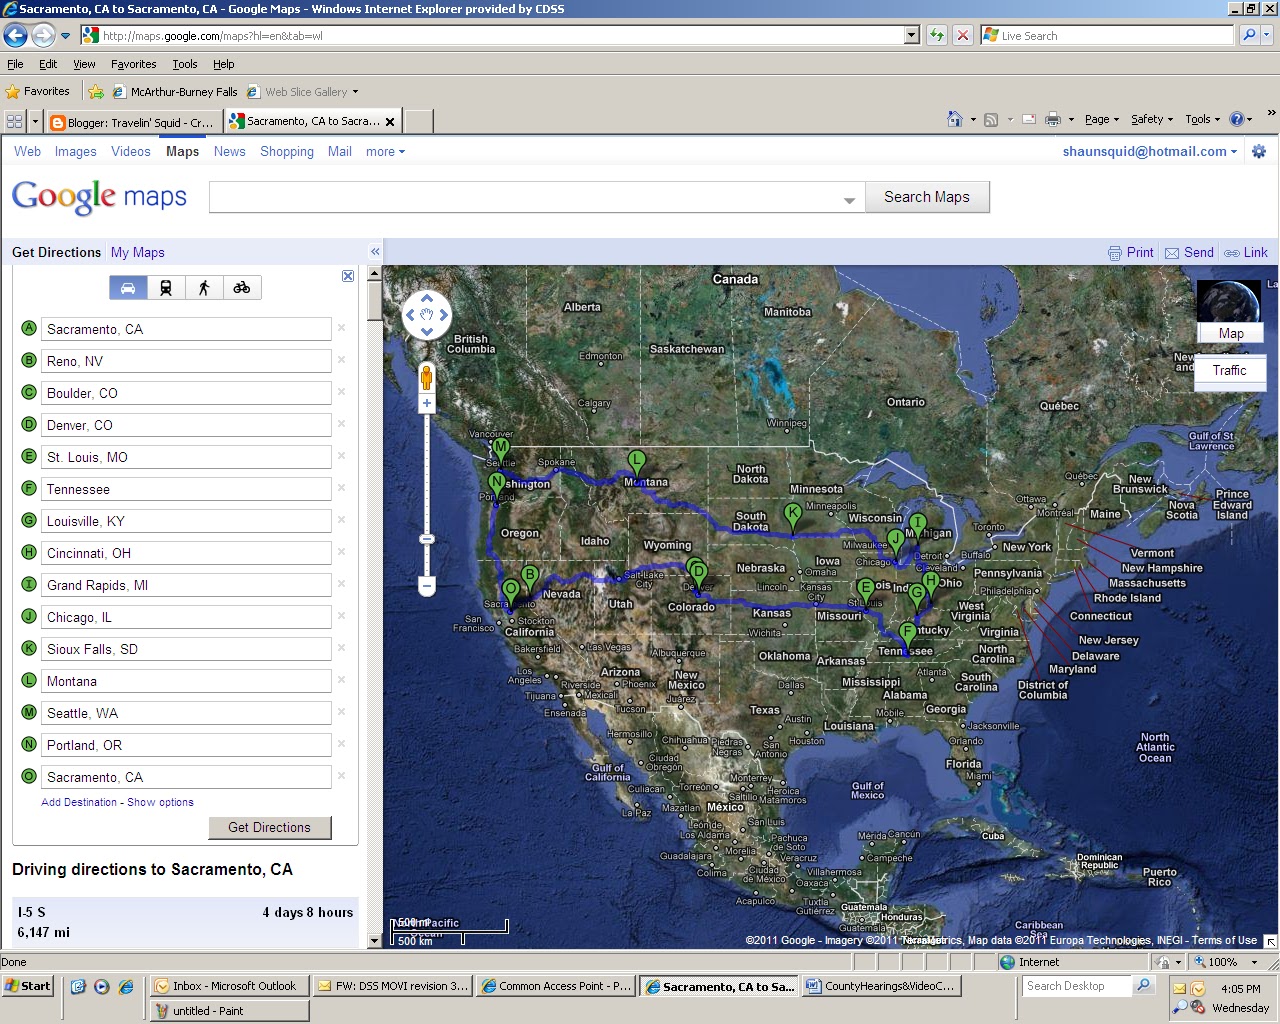This screenshot has width=1280, height=1024.
Task: Open Inbox - Microsoft Outlook taskbar item
Action: (228, 986)
